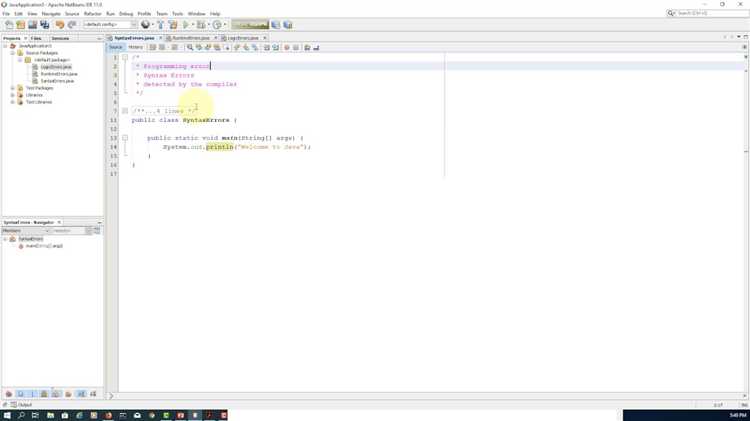Viewport: 750px width, 421px height.
Task: Open the Output panel button
Action: (22, 405)
